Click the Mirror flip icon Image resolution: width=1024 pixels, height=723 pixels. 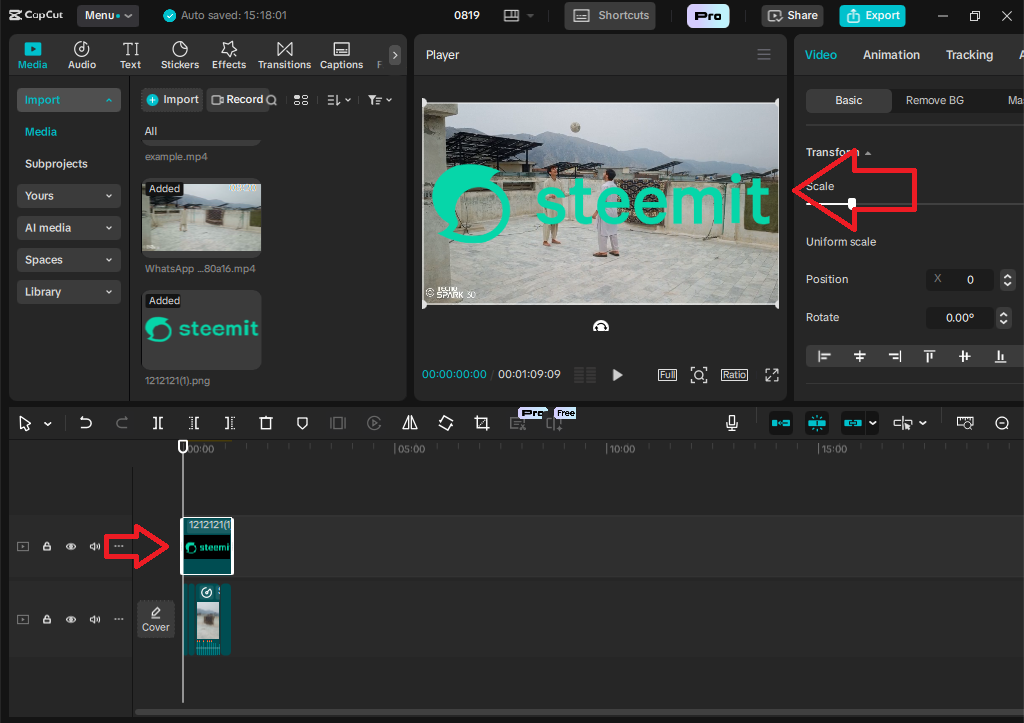click(410, 423)
